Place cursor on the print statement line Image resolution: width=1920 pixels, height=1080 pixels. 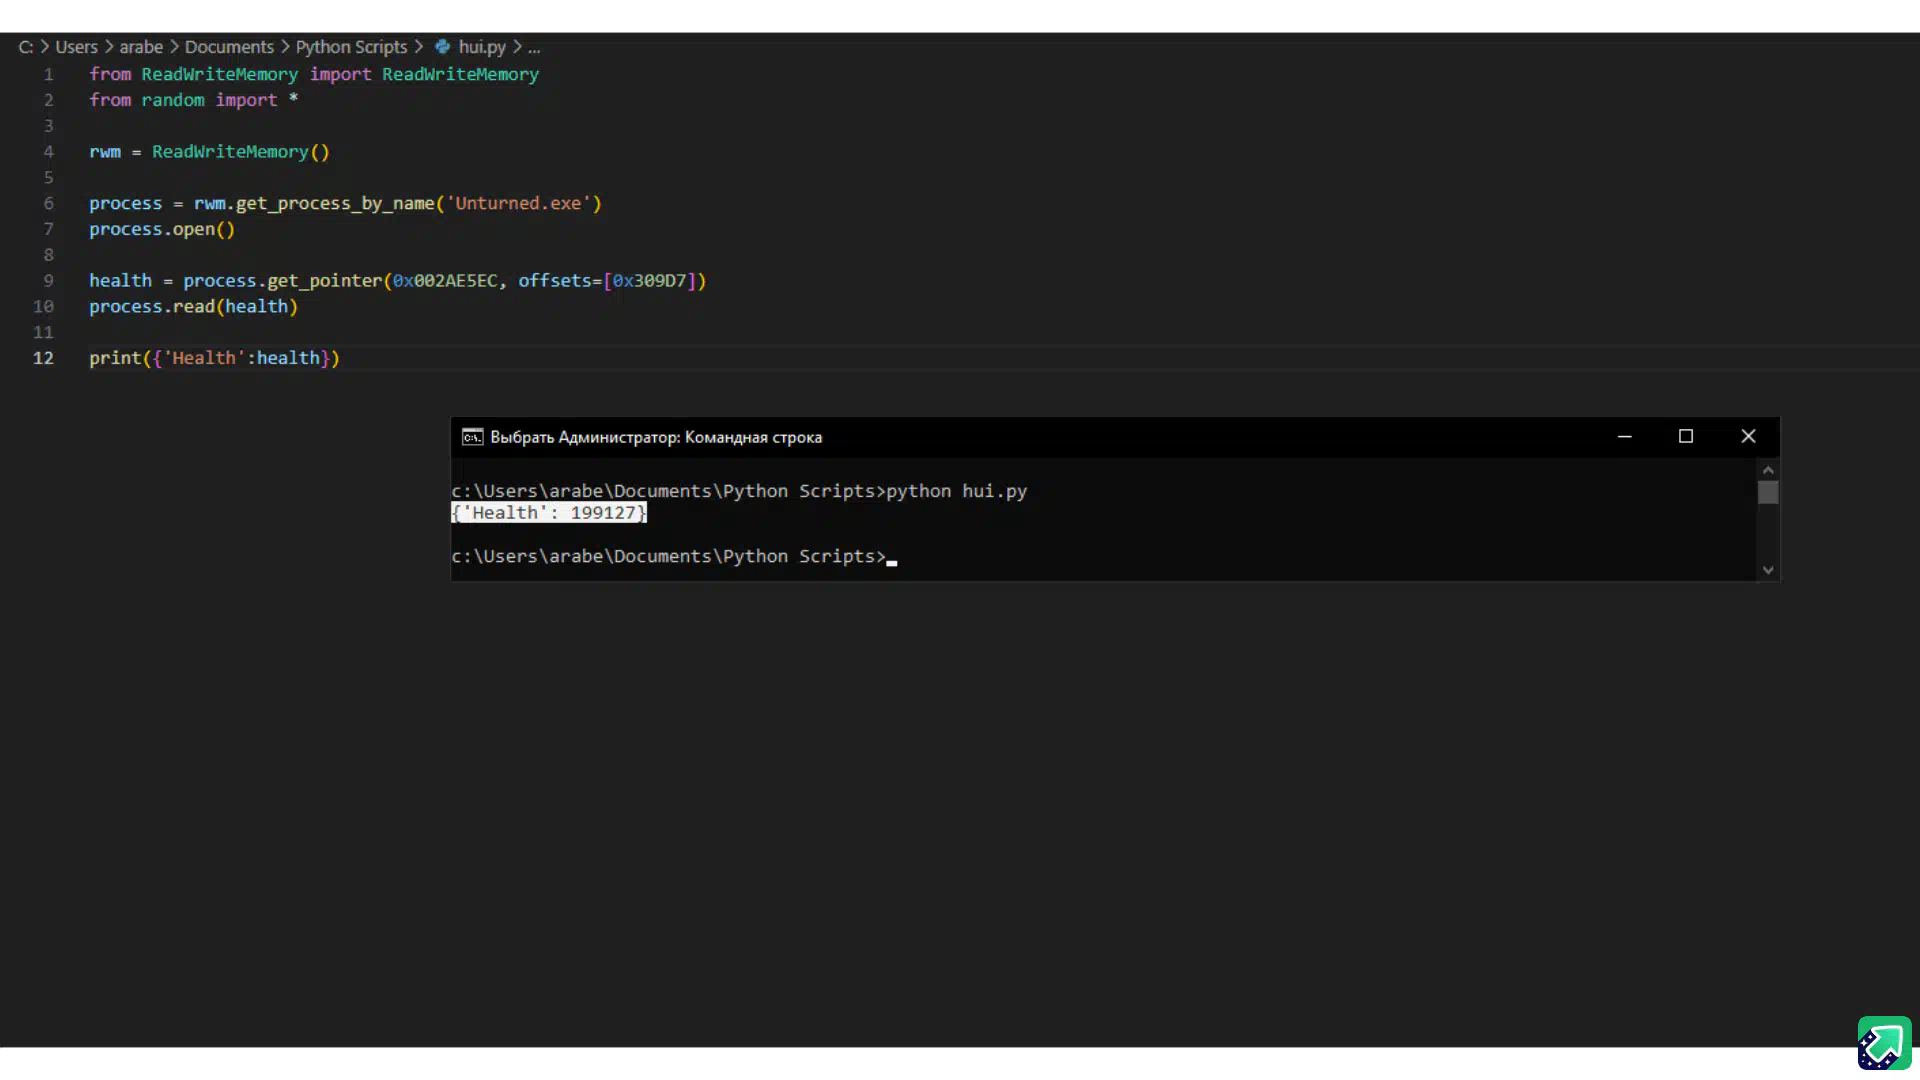[x=214, y=358]
